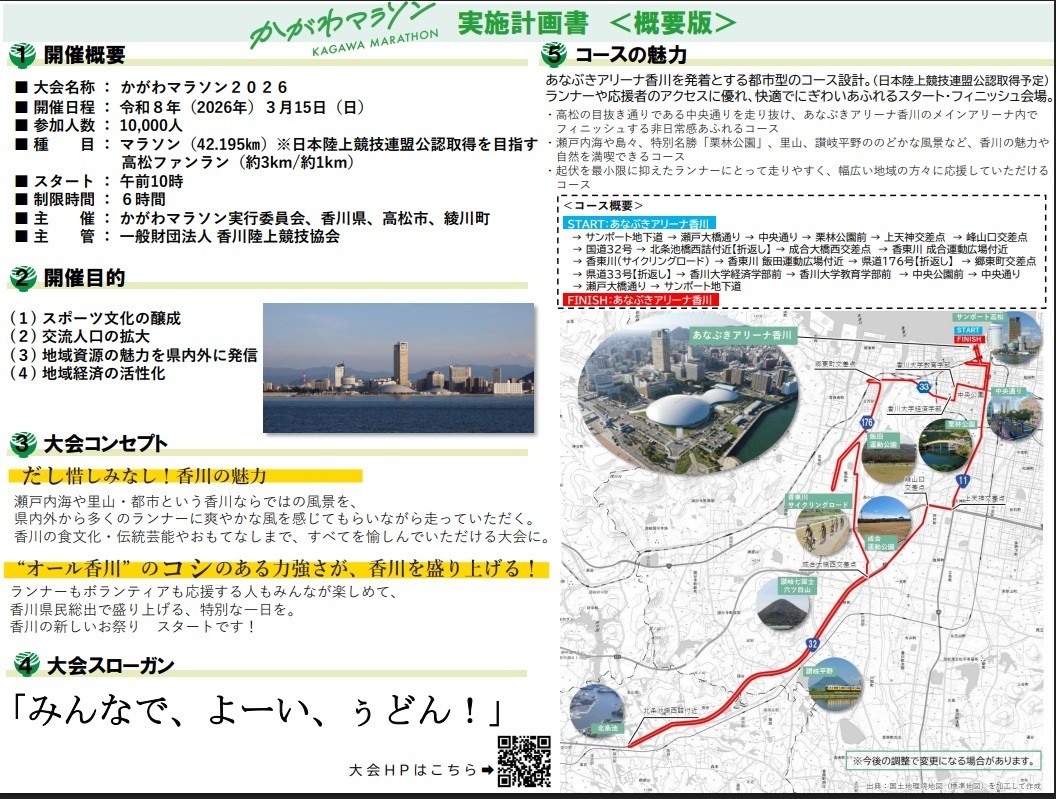Viewport: 1056px width, 799px height.
Task: Click the blue START label on map
Action: pyautogui.click(x=970, y=329)
